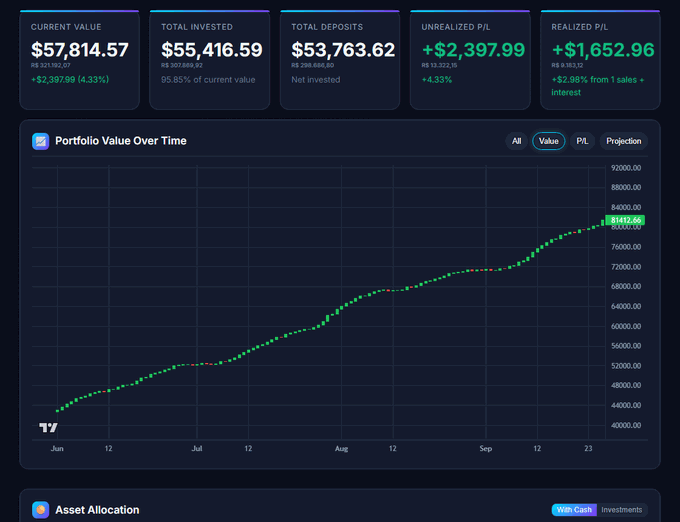Image resolution: width=680 pixels, height=522 pixels.
Task: Select the All chart view
Action: 516,141
